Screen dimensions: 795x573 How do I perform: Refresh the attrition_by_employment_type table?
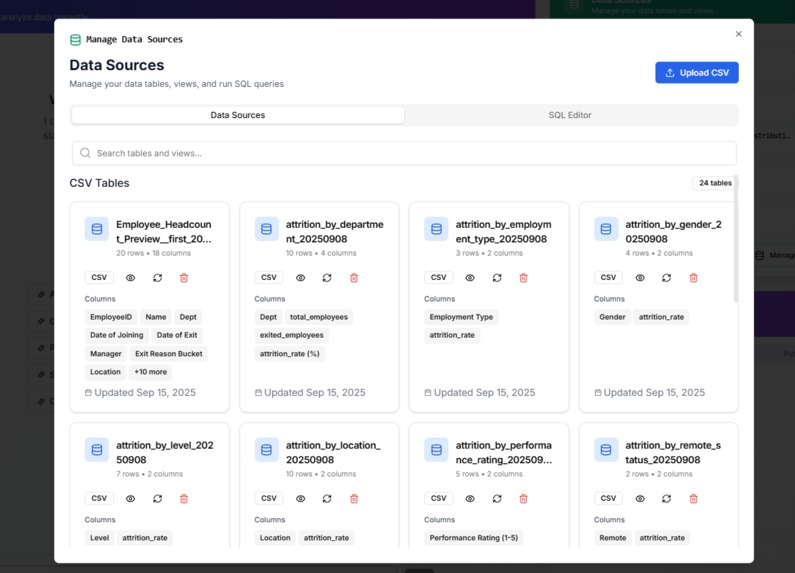coord(497,278)
